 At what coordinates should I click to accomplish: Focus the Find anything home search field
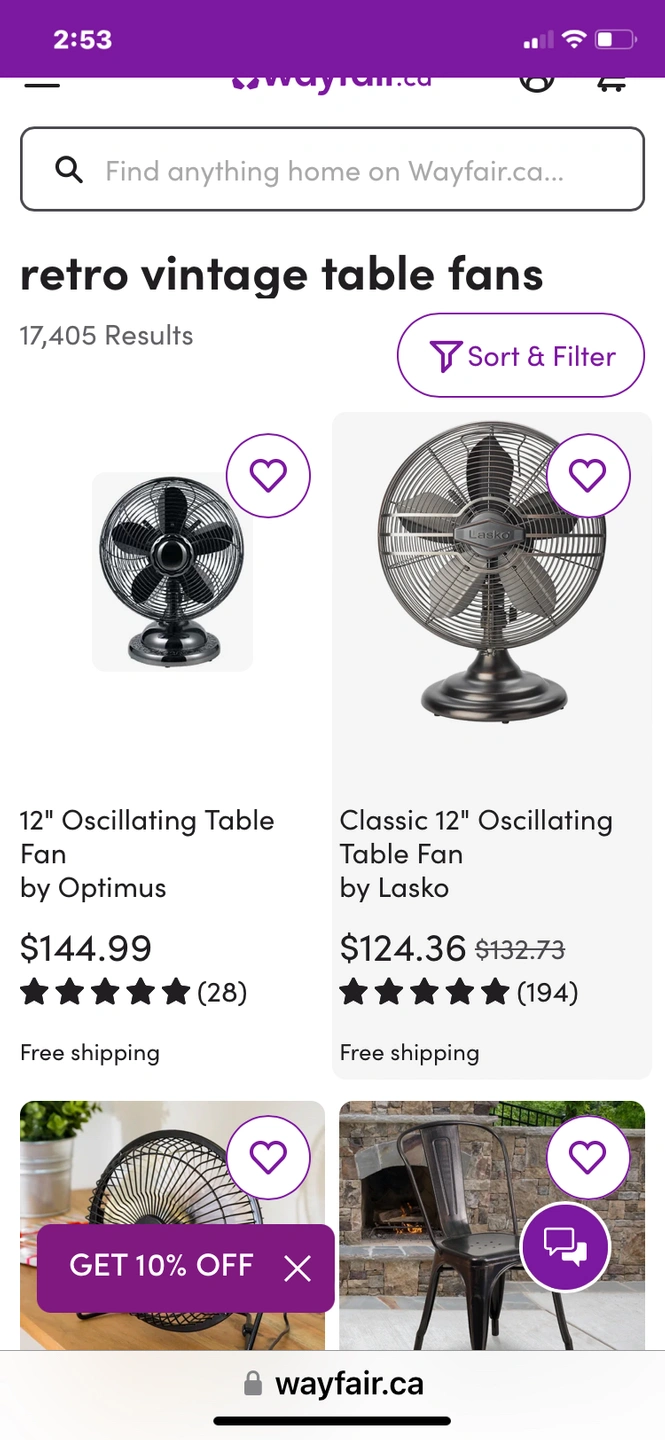332,169
